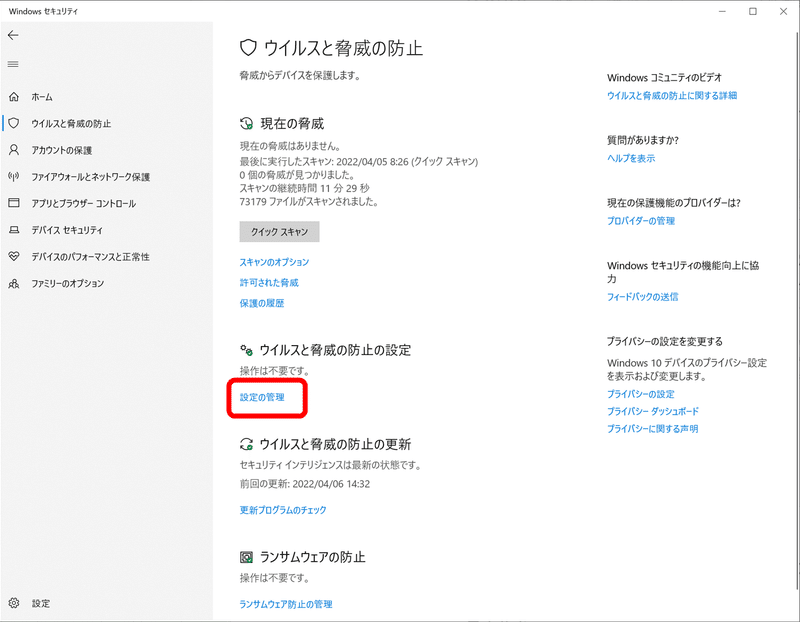Select ウイルスと脅威の防止 in sidebar
Screen dimensions: 800x622
(x=71, y=123)
